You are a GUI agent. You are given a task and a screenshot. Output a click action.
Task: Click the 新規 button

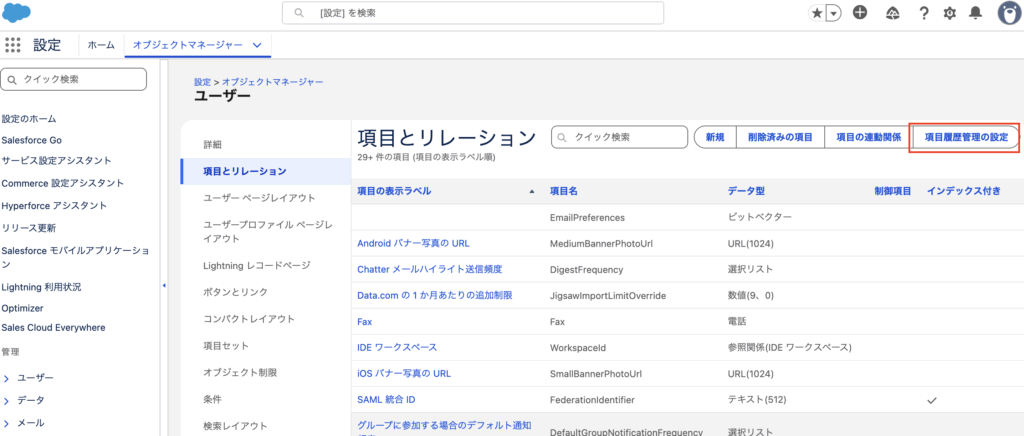click(x=715, y=137)
